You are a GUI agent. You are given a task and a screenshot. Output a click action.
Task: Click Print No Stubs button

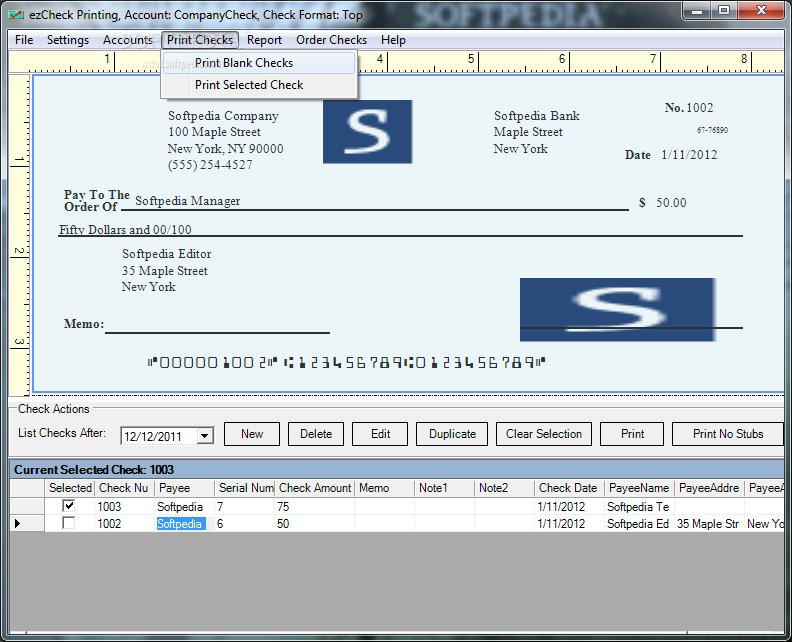[728, 434]
